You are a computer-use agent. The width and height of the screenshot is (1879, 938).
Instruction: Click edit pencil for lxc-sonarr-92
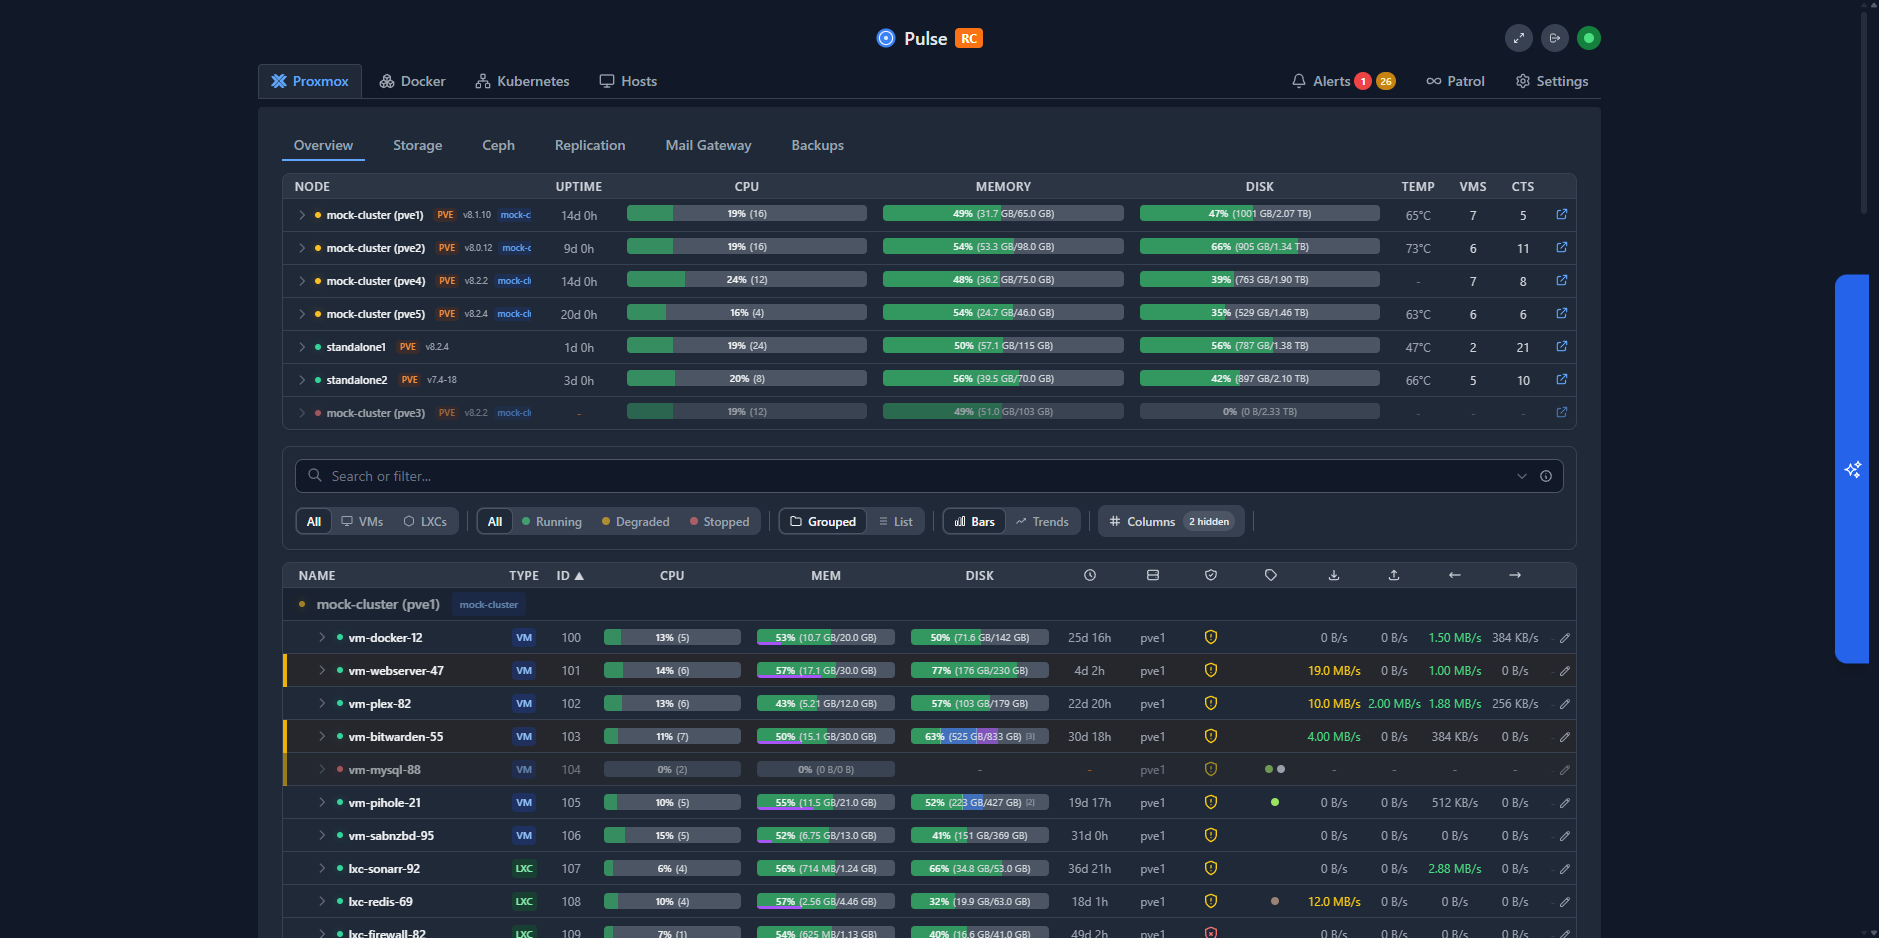pyautogui.click(x=1564, y=869)
